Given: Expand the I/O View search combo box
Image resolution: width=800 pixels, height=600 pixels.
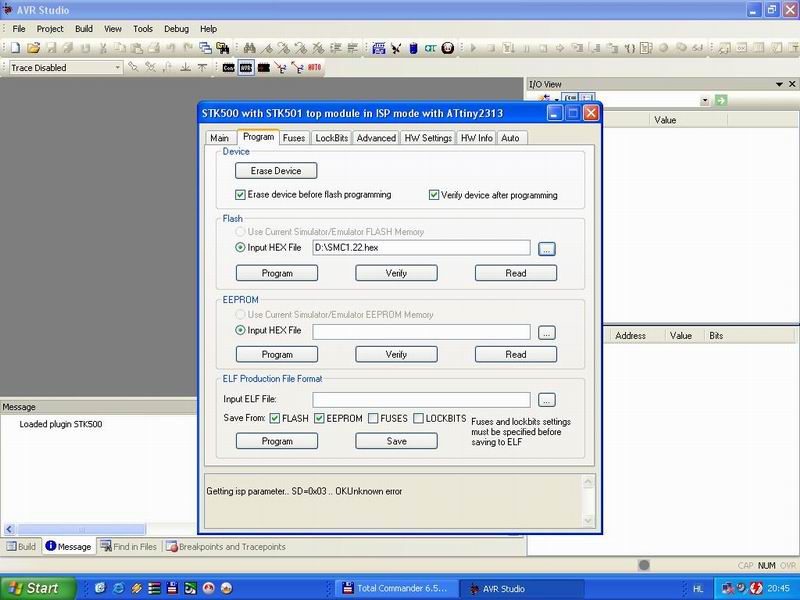Looking at the screenshot, I should (x=705, y=101).
